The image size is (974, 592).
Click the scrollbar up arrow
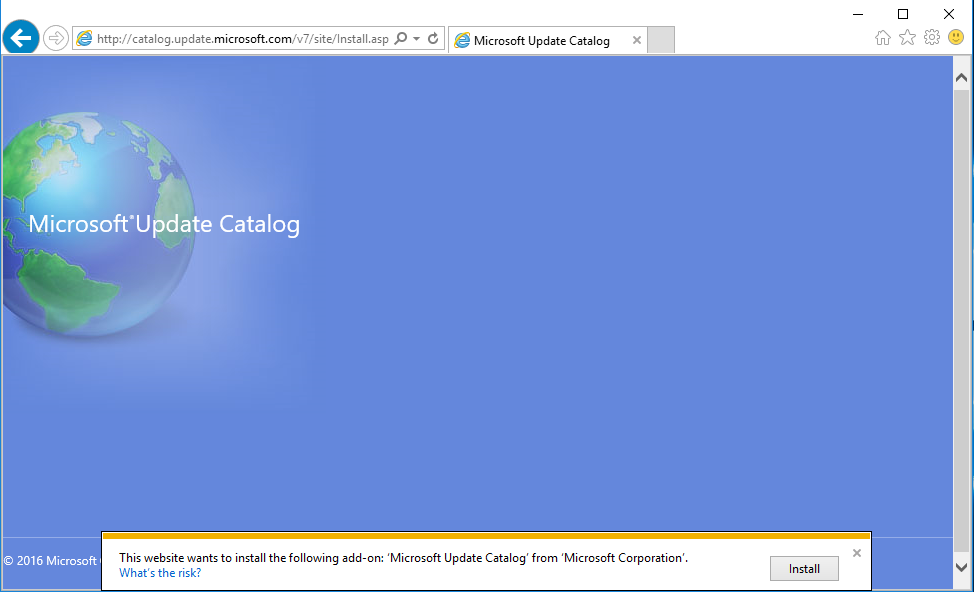click(x=962, y=78)
